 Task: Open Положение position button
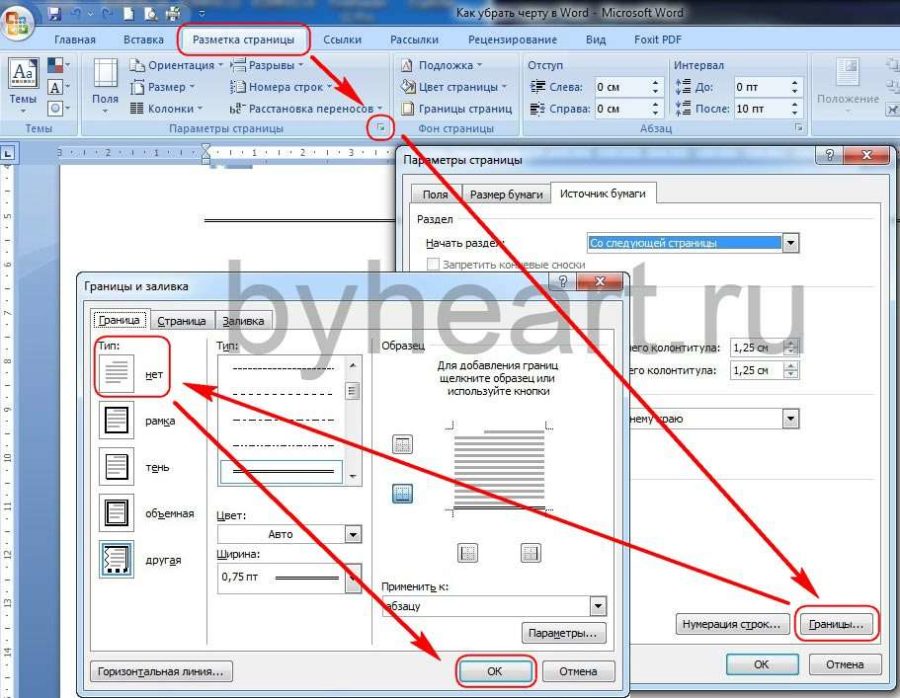(848, 85)
